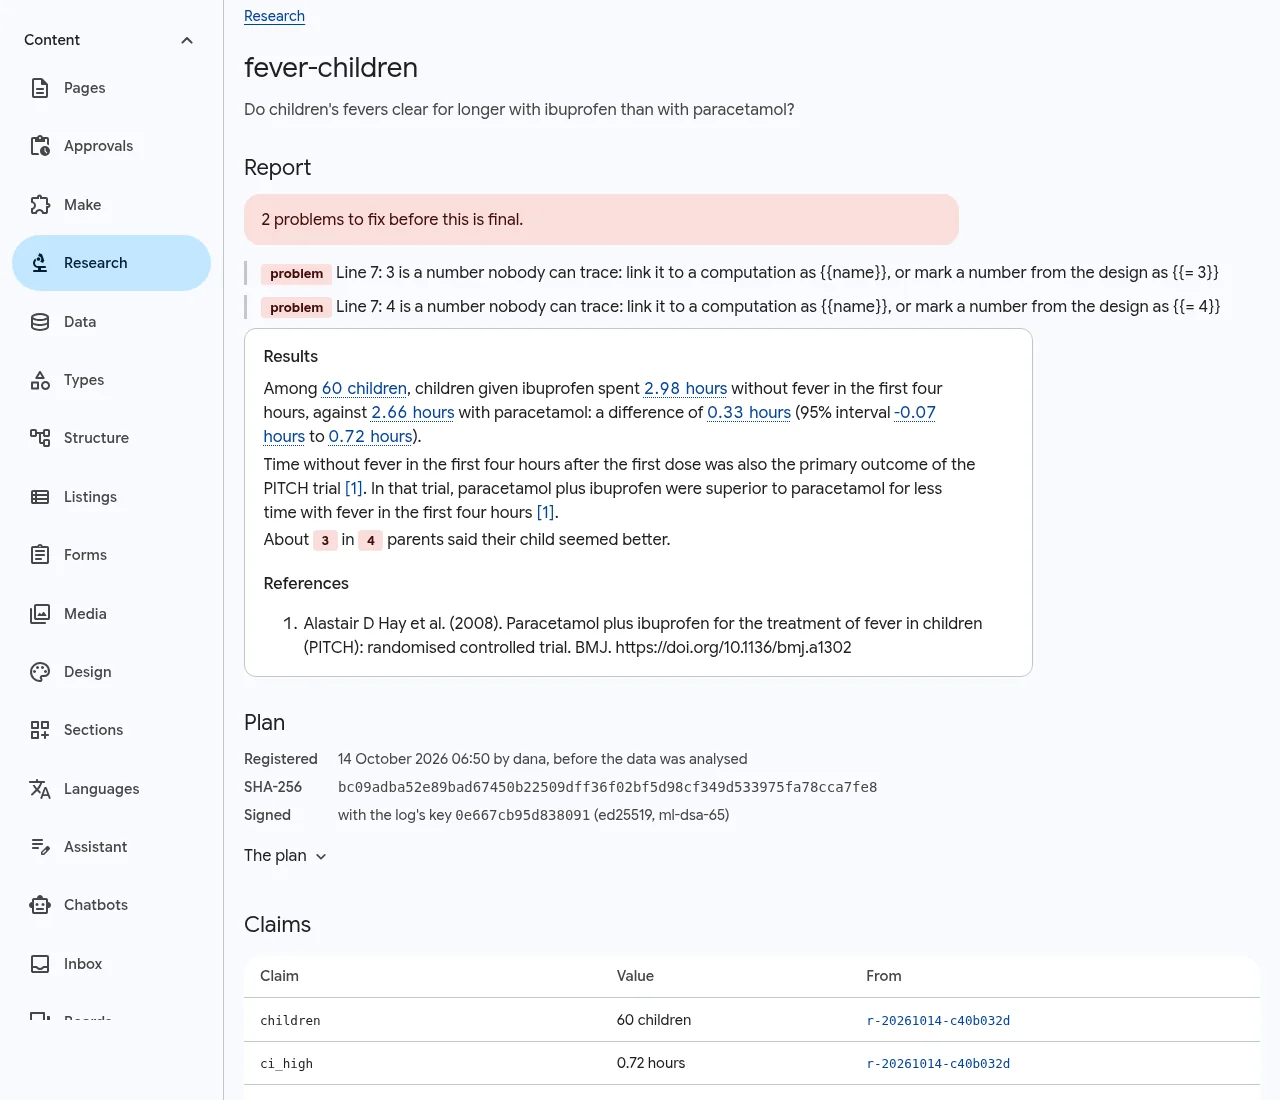This screenshot has width=1280, height=1100.
Task: Select the Chatbots robot icon
Action: tap(40, 905)
